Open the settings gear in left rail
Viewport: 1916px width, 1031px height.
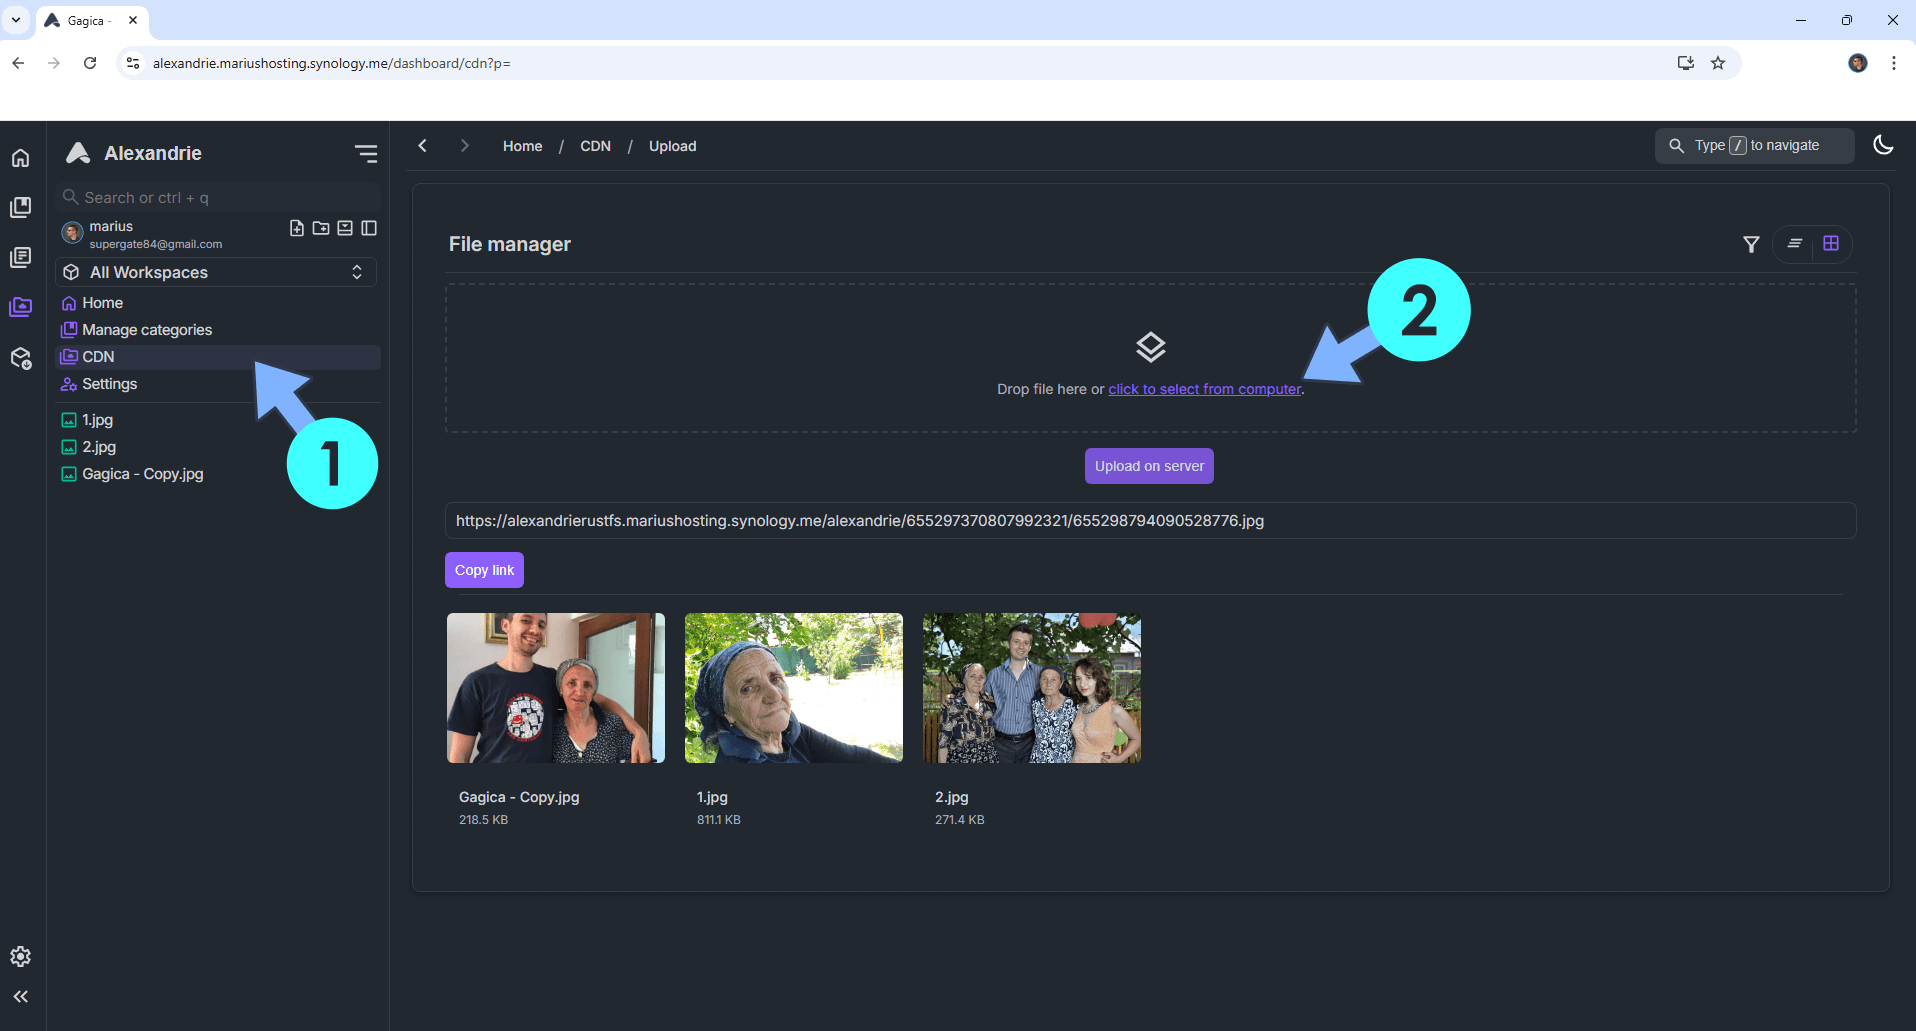pyautogui.click(x=20, y=957)
